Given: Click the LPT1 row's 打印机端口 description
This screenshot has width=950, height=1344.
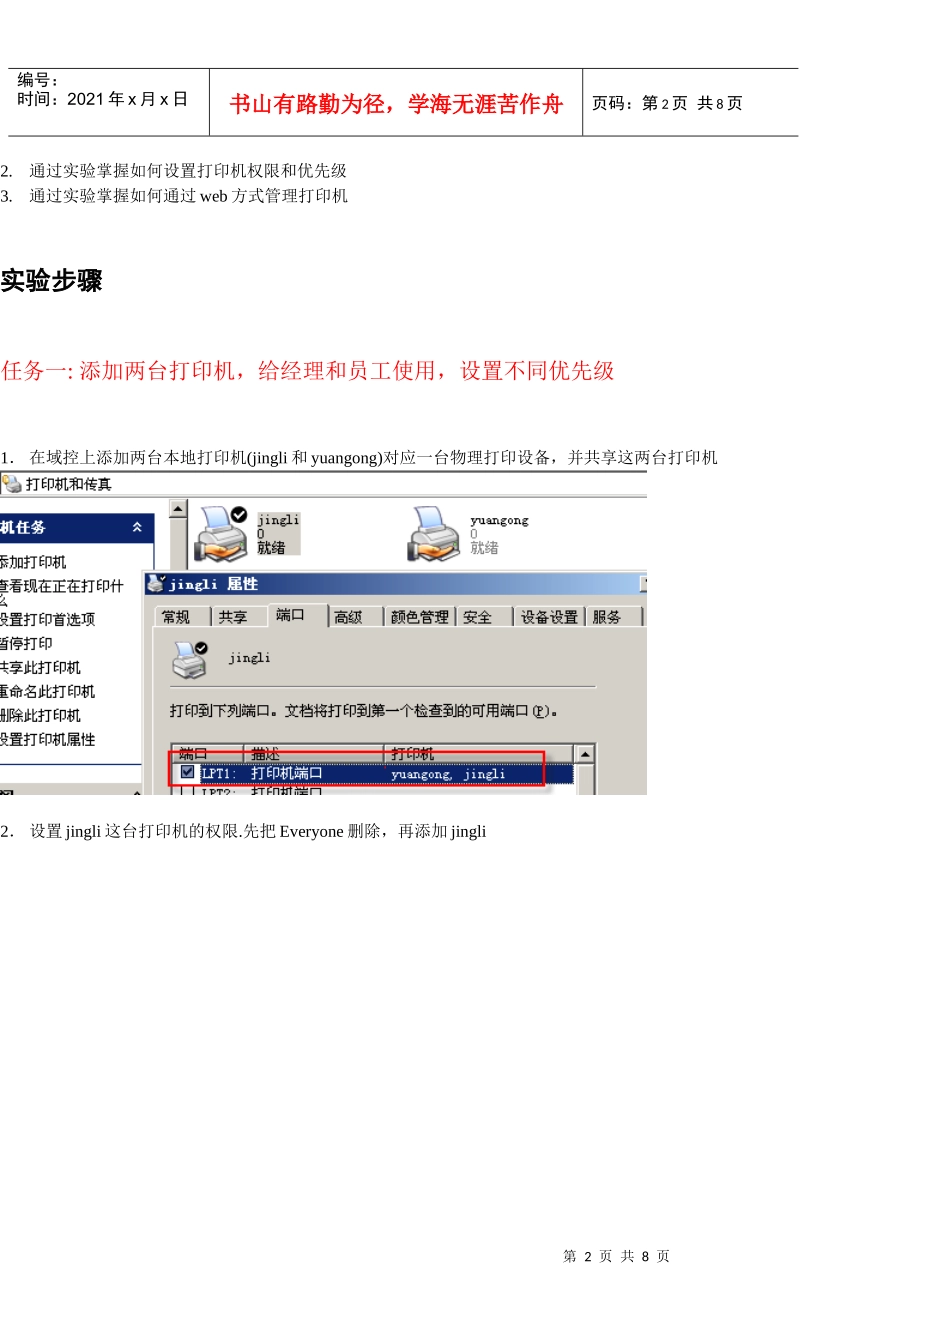Looking at the screenshot, I should coord(287,773).
